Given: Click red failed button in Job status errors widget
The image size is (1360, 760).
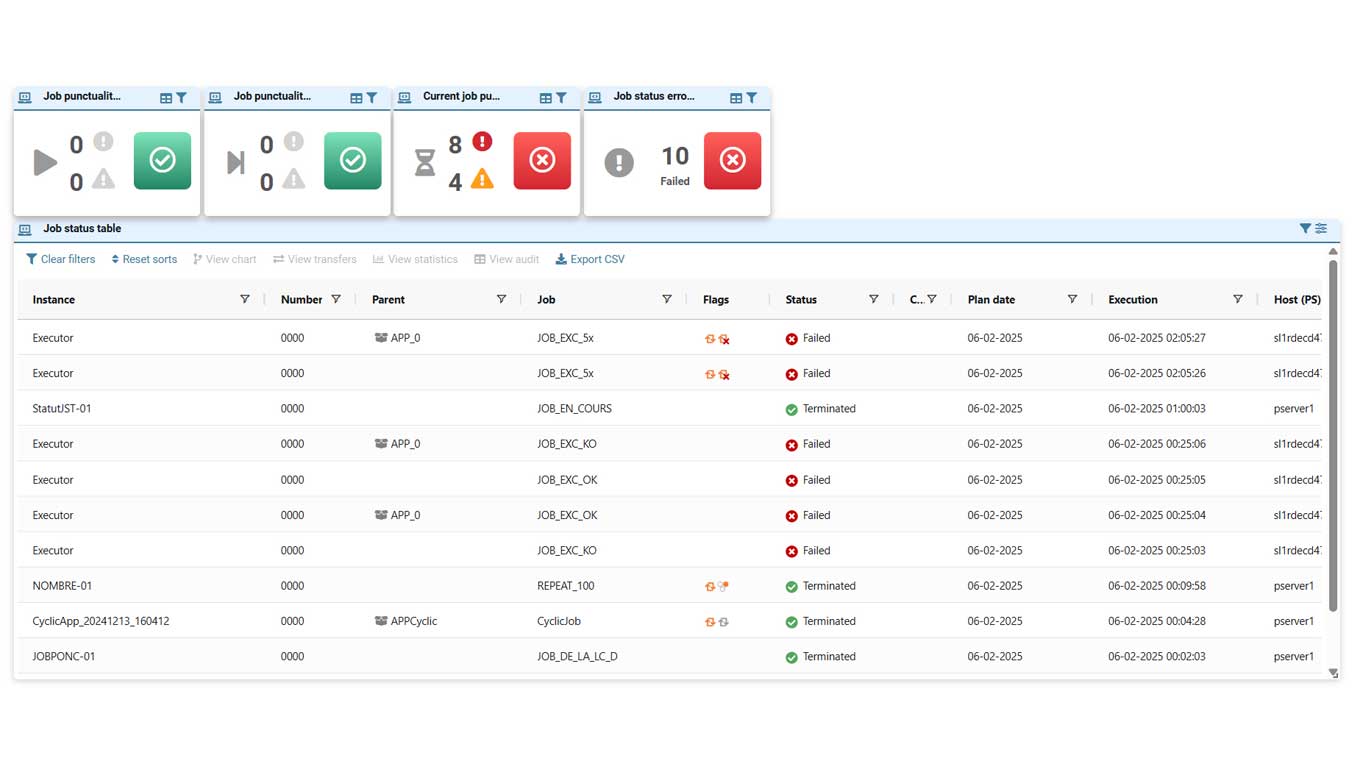Looking at the screenshot, I should pyautogui.click(x=732, y=161).
